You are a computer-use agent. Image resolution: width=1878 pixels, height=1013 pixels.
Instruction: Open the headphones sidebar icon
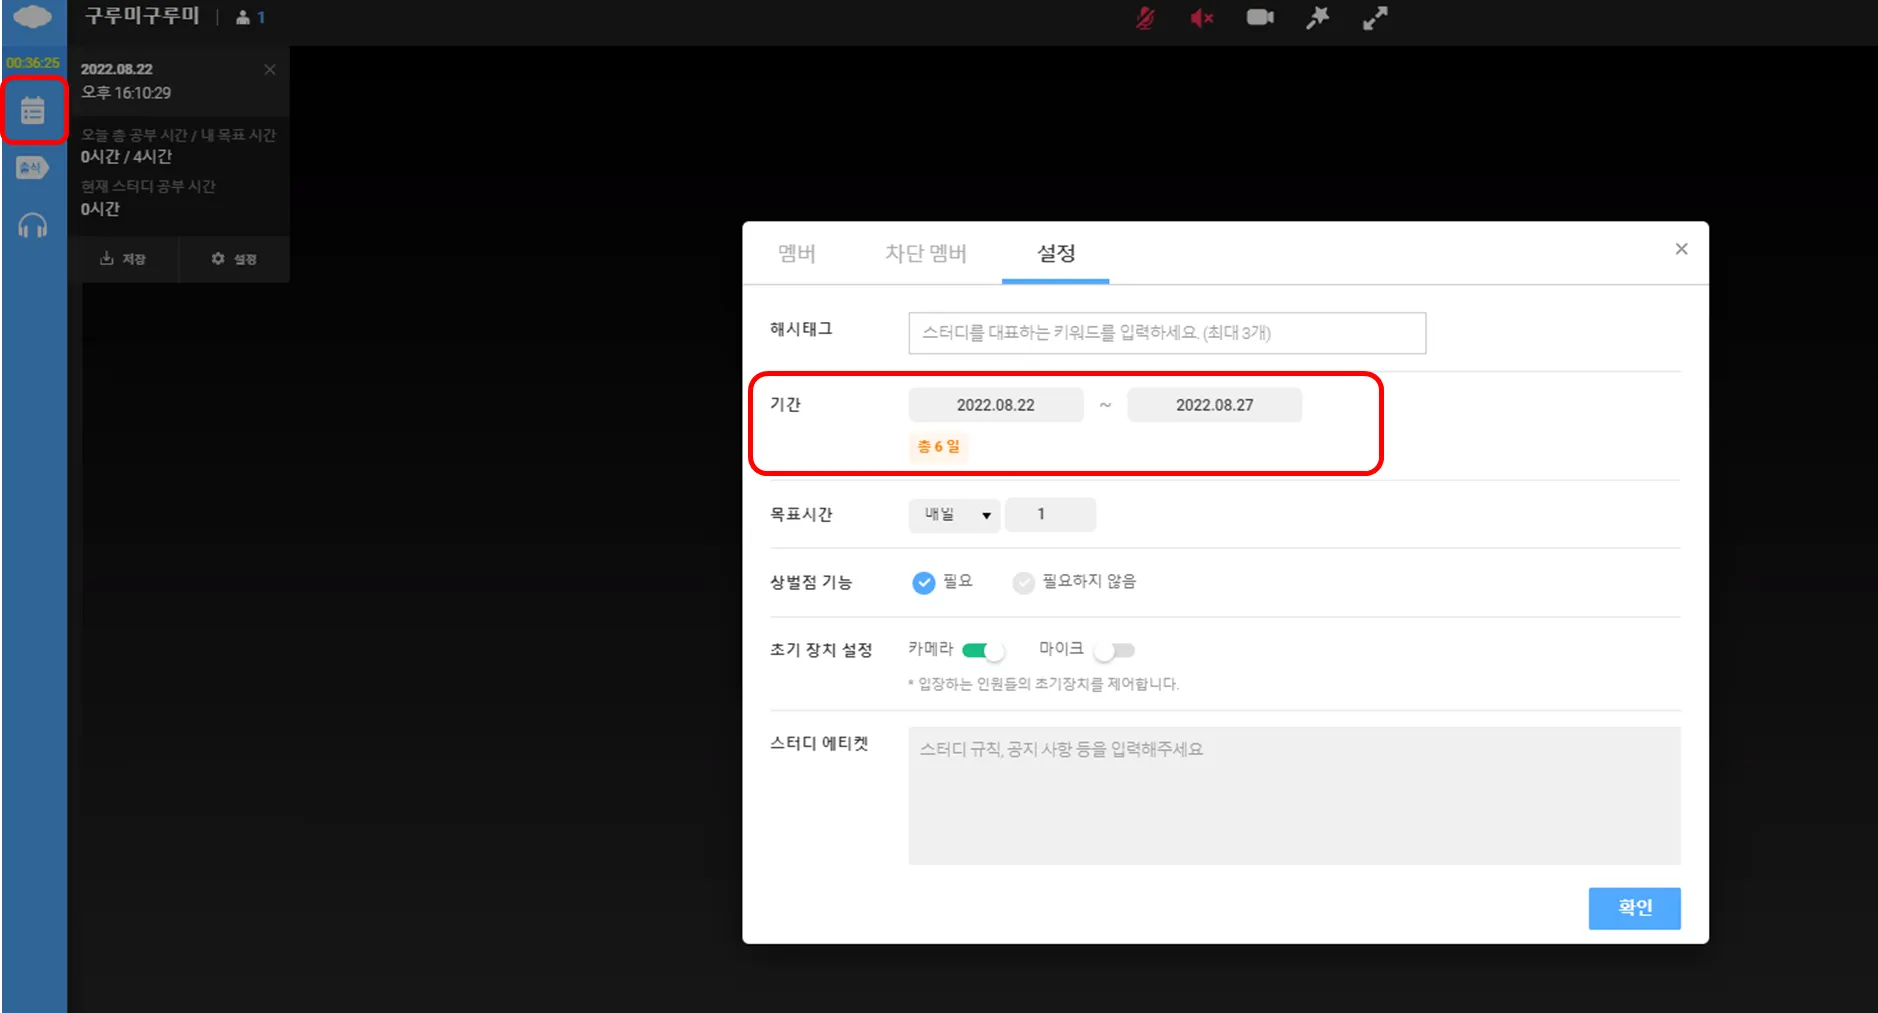click(x=33, y=226)
